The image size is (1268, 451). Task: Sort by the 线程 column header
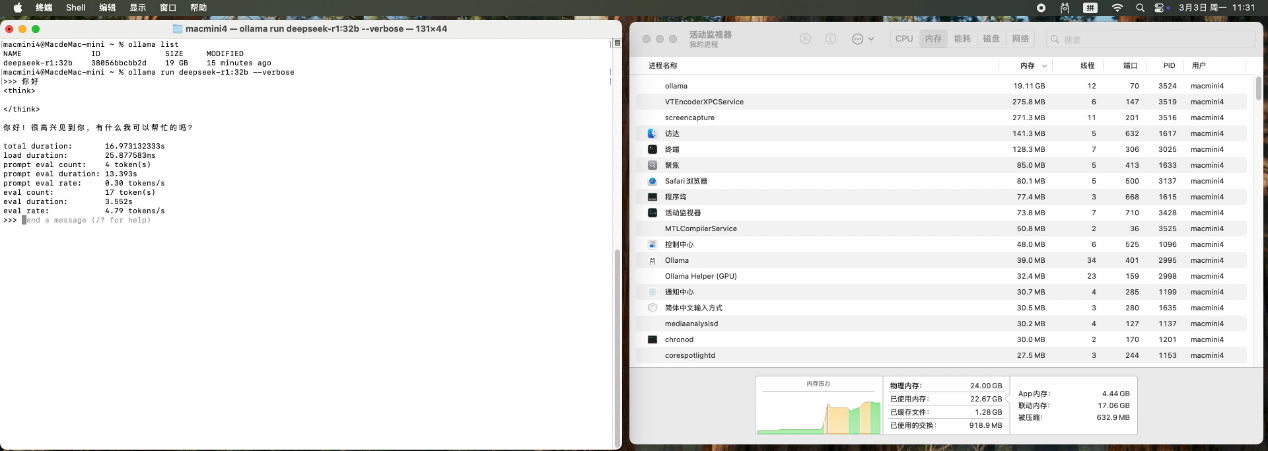tap(1087, 65)
